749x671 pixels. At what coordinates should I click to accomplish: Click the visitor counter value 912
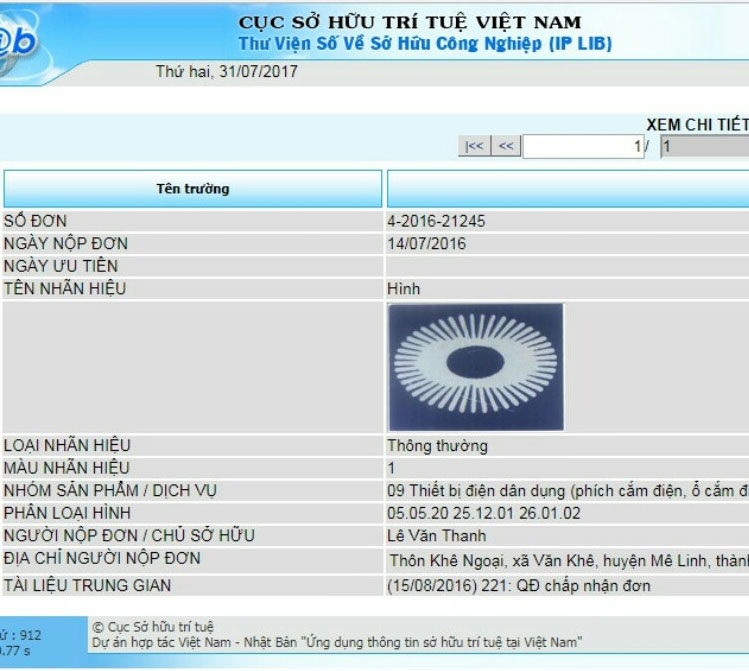[x=31, y=635]
